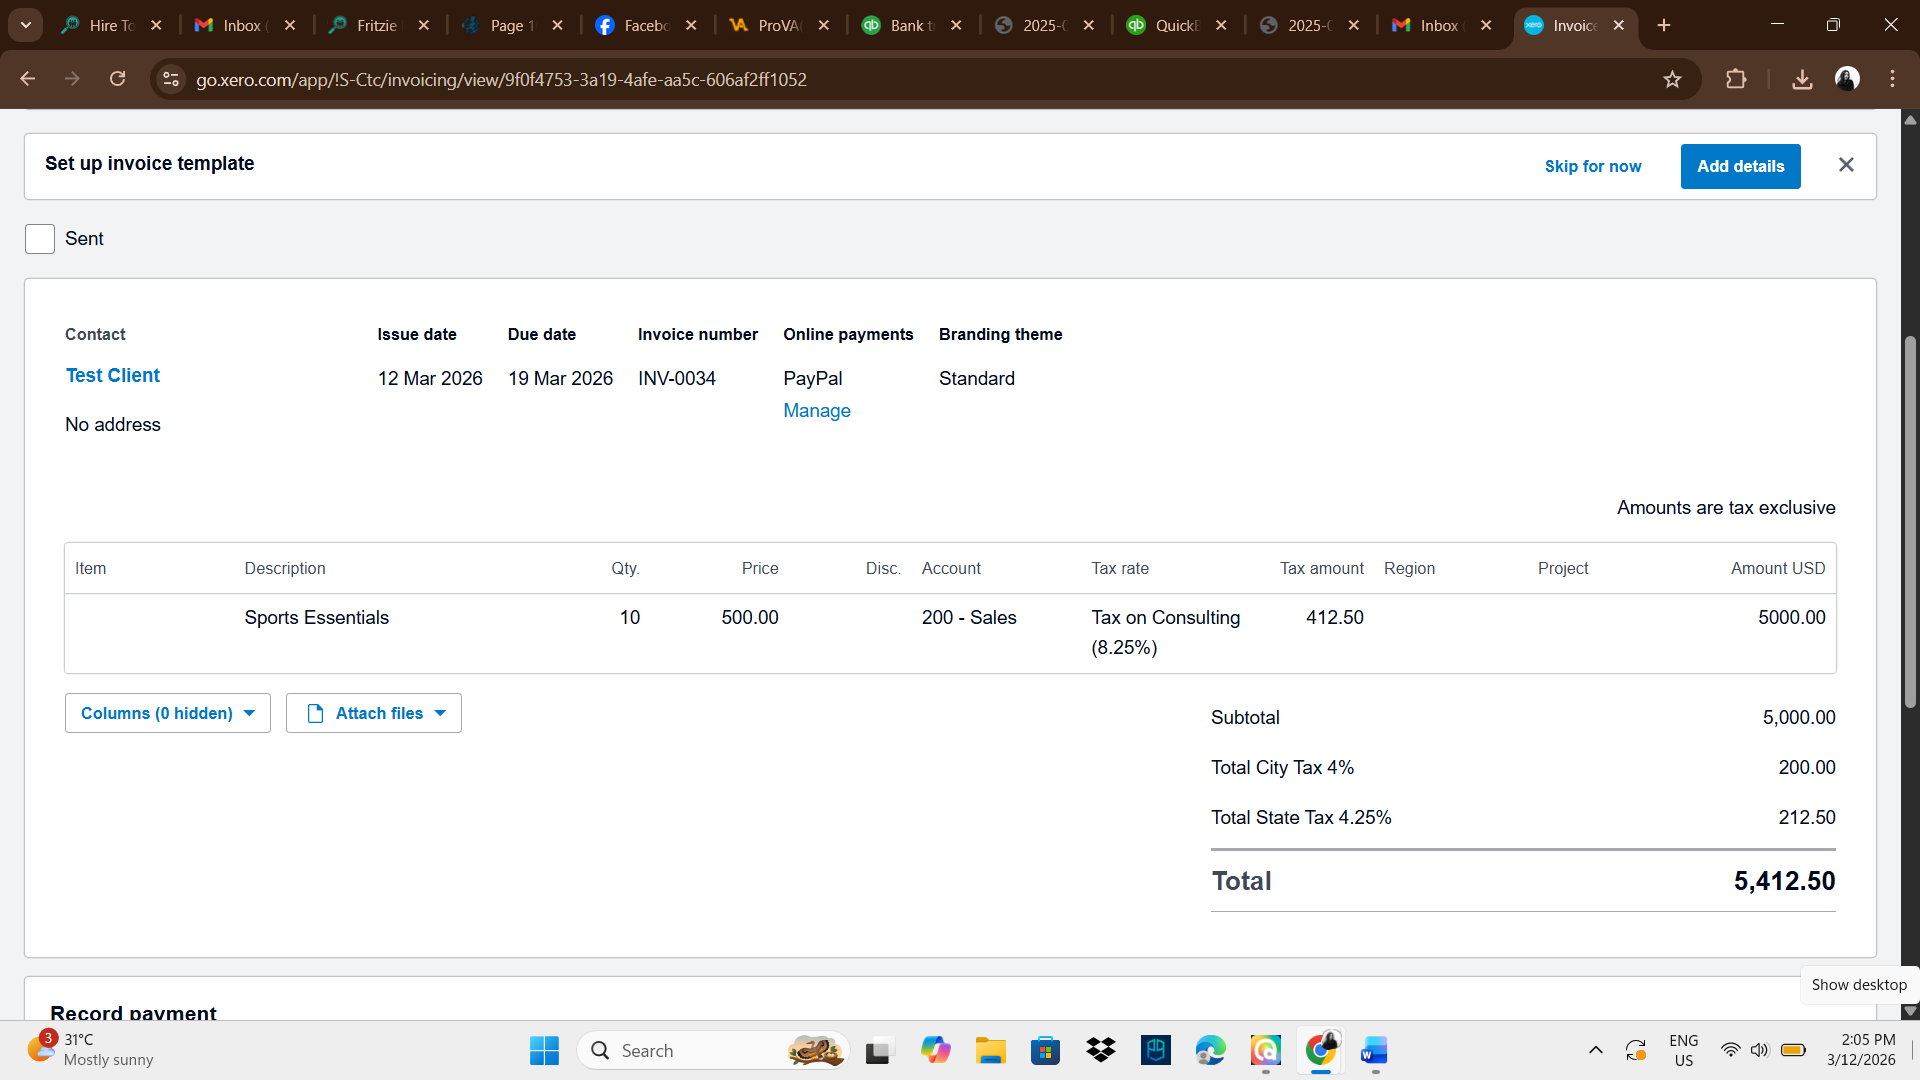Open File Explorer from the taskbar

[x=990, y=1050]
